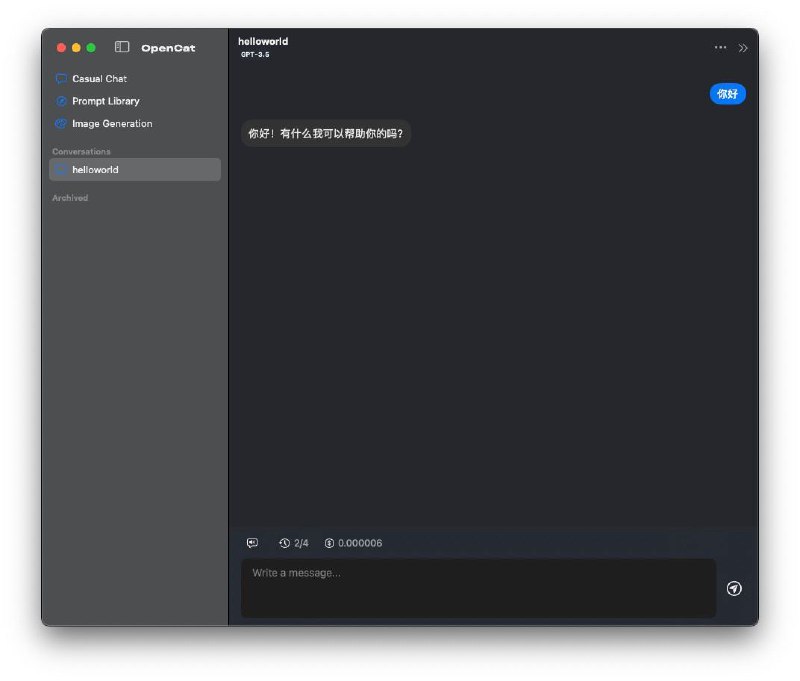Open the Prompt Library
Screen dimensions: 800x681
pyautogui.click(x=107, y=101)
